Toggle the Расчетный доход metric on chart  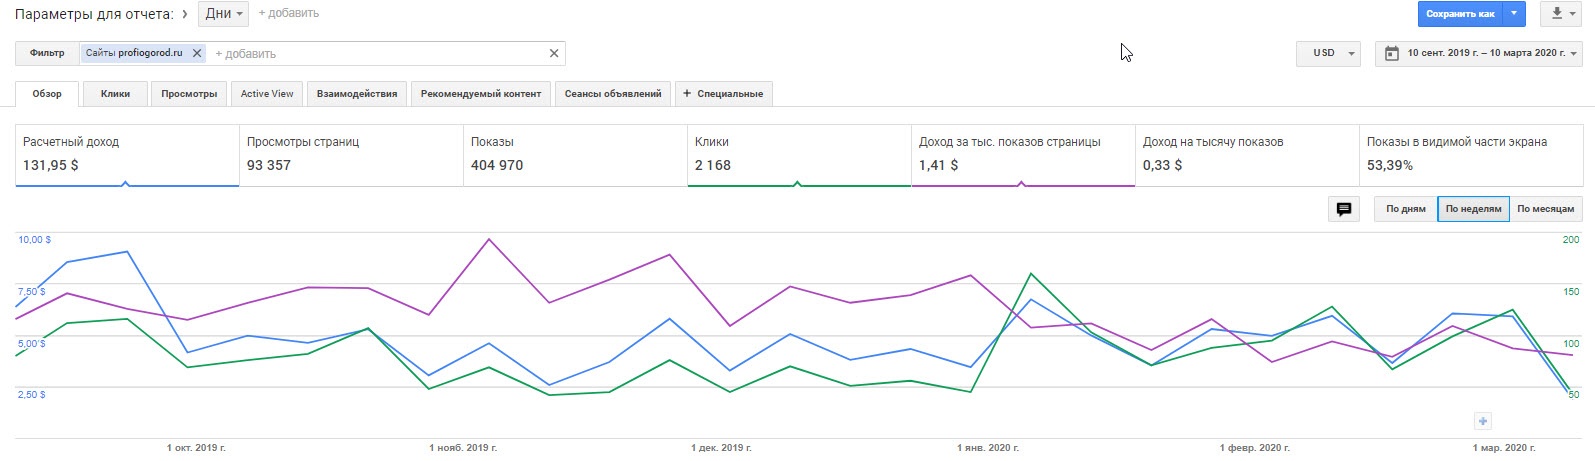pos(127,154)
